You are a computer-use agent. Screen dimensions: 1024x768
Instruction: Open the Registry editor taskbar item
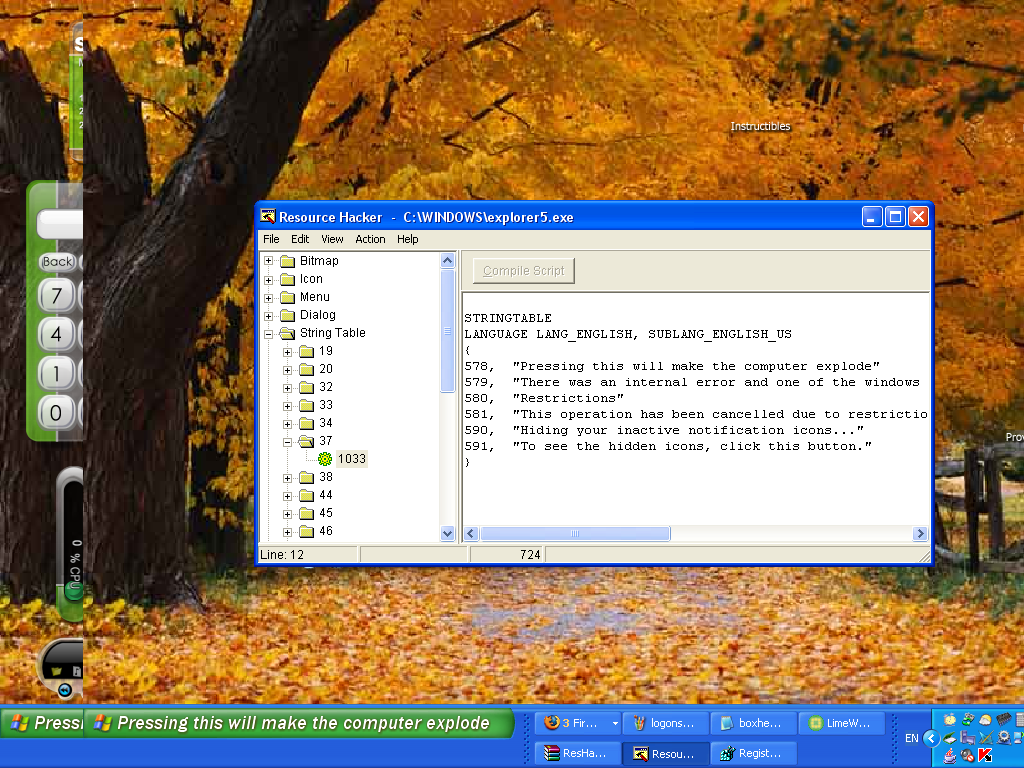tap(752, 753)
